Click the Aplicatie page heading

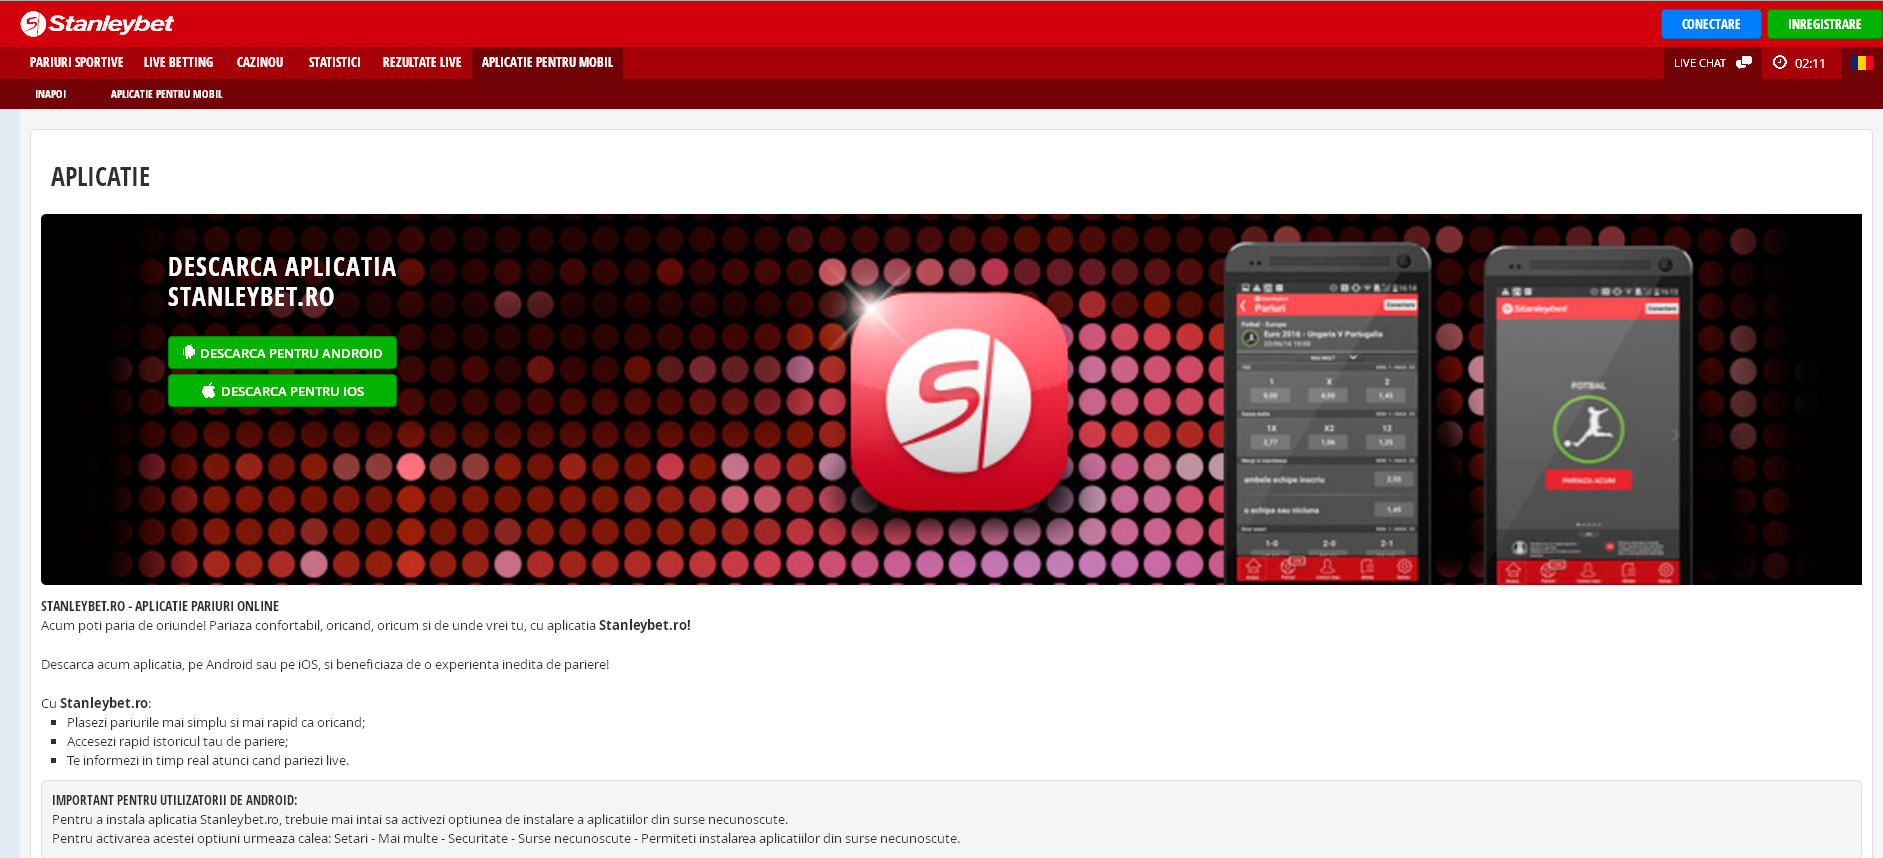[x=100, y=177]
